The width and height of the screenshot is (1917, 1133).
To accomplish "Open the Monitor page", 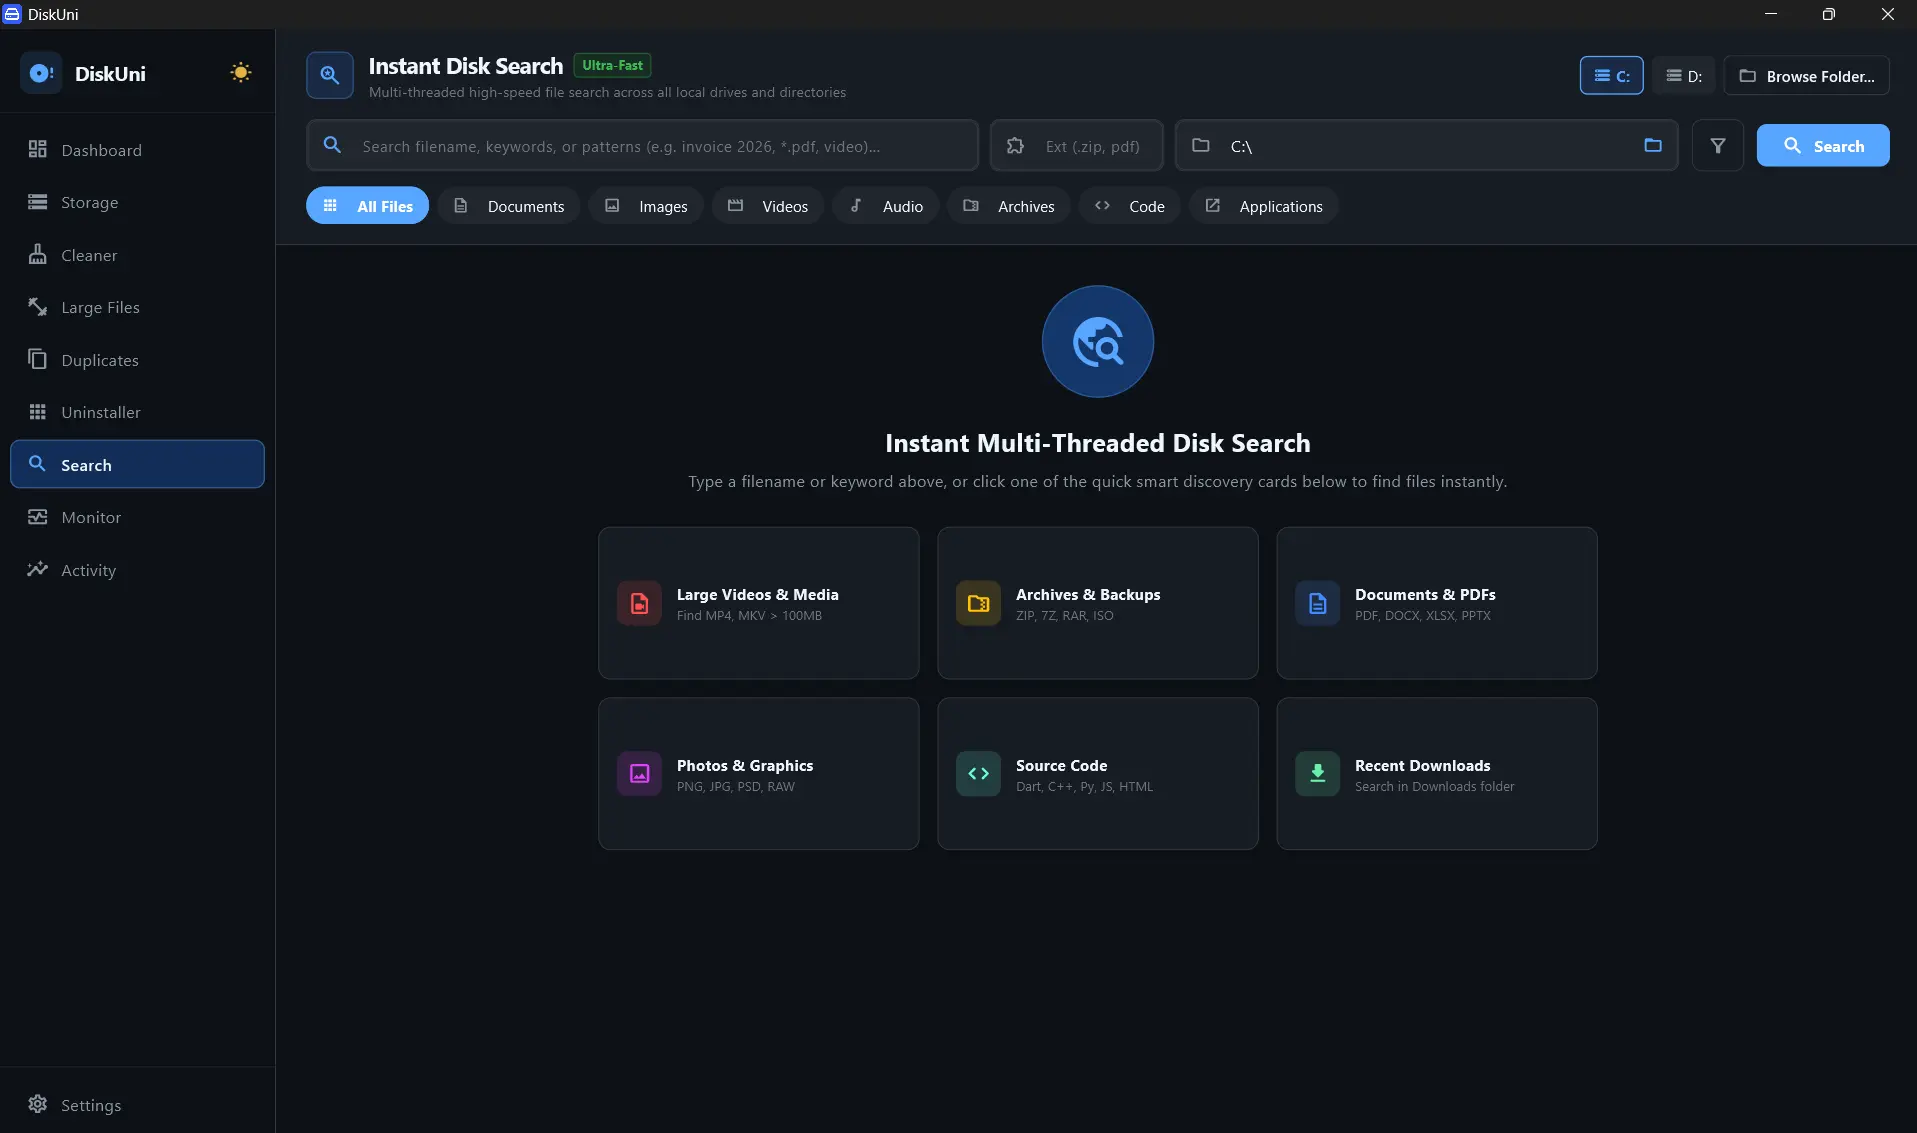I will [137, 517].
